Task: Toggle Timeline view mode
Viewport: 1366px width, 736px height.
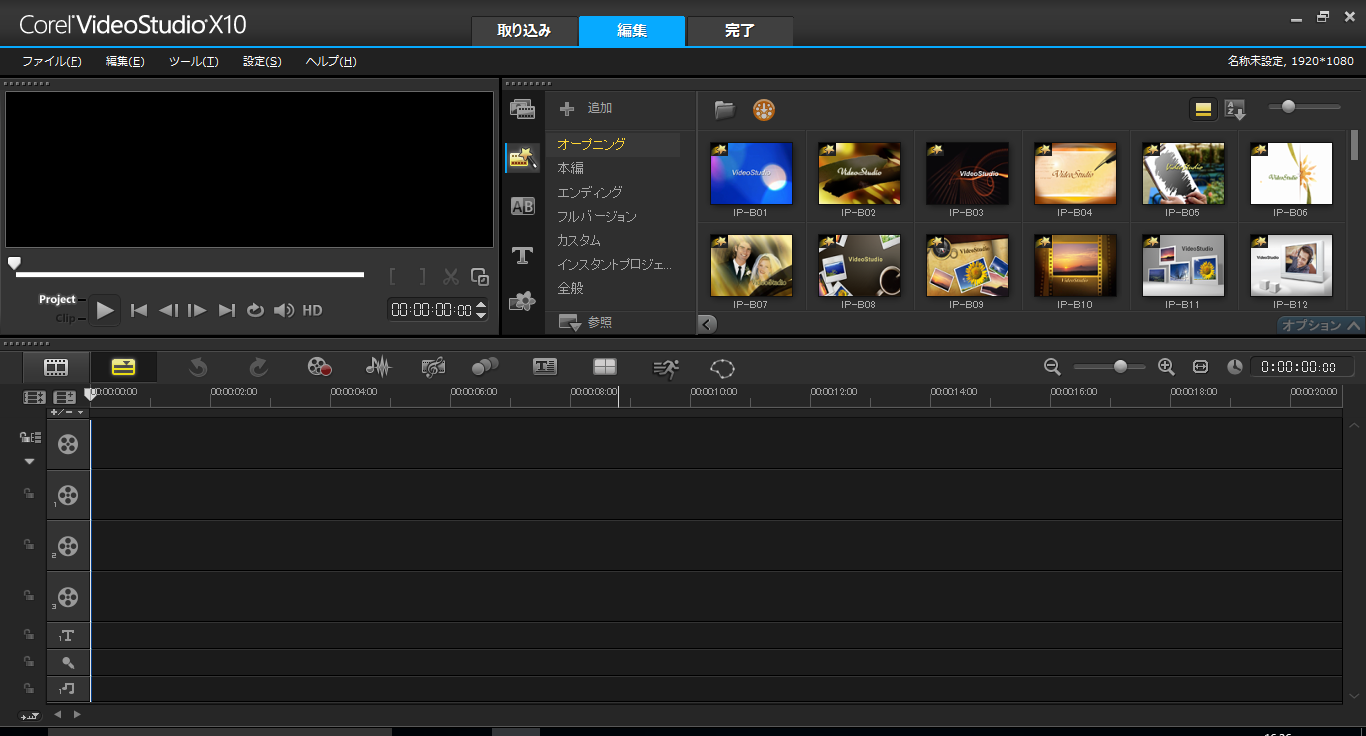Action: 123,367
